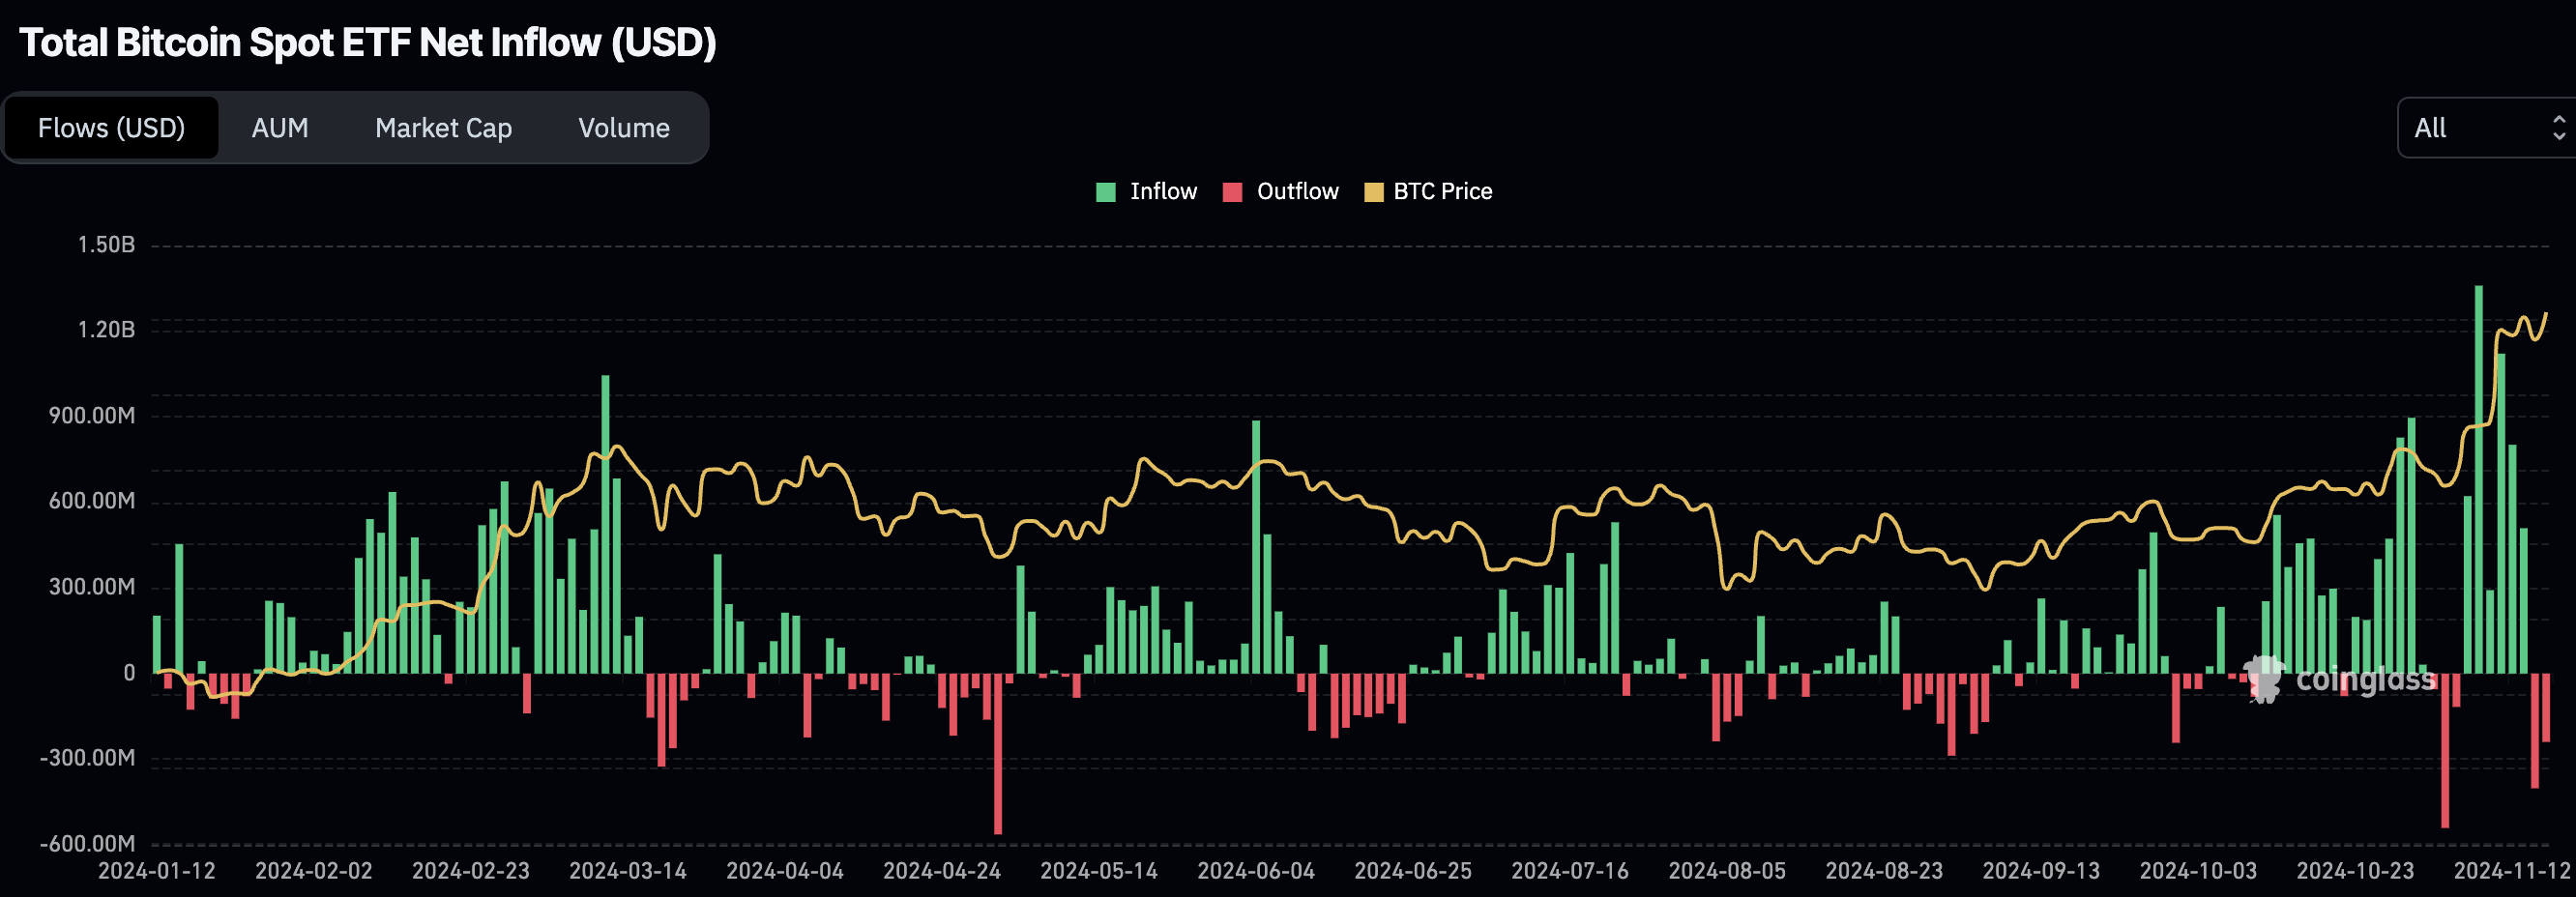Click the 2024-06-25 date label

pyautogui.click(x=1413, y=871)
